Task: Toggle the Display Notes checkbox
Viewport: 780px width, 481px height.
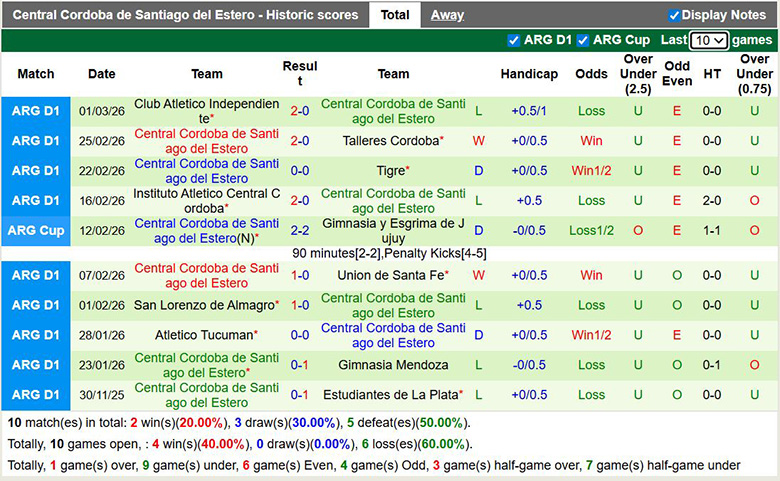Action: click(675, 15)
